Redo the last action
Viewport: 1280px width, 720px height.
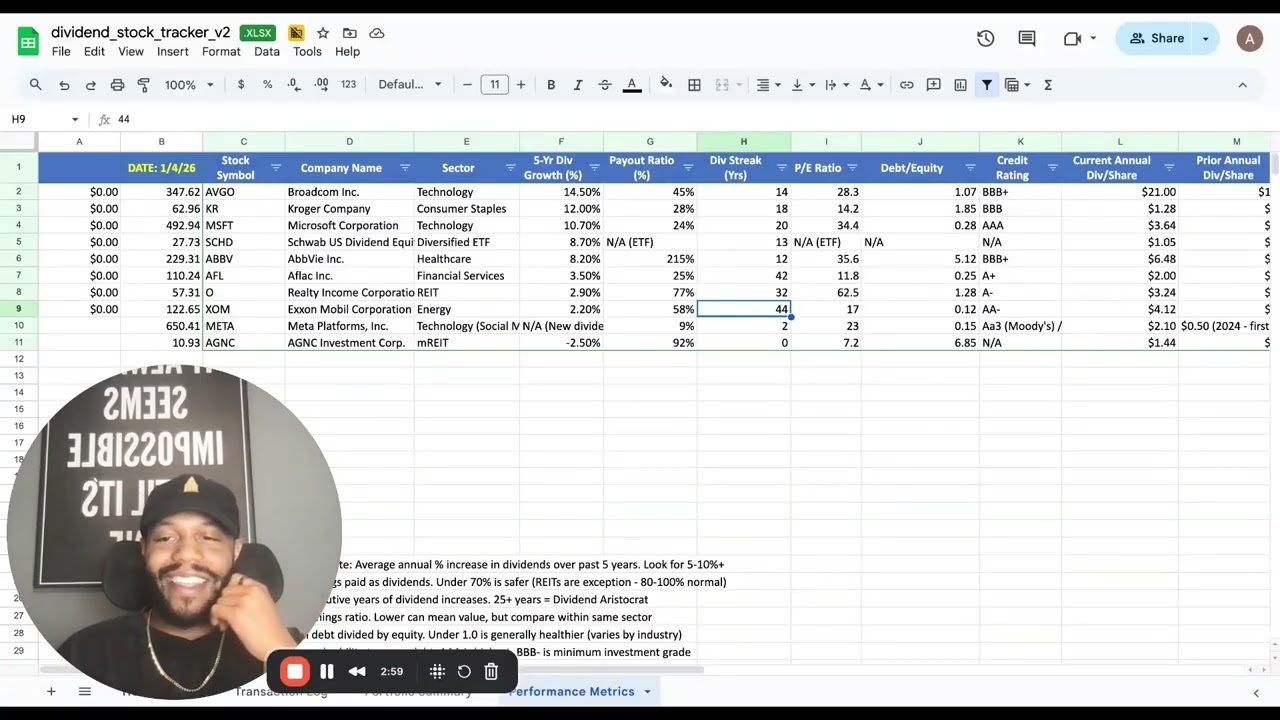click(x=91, y=85)
